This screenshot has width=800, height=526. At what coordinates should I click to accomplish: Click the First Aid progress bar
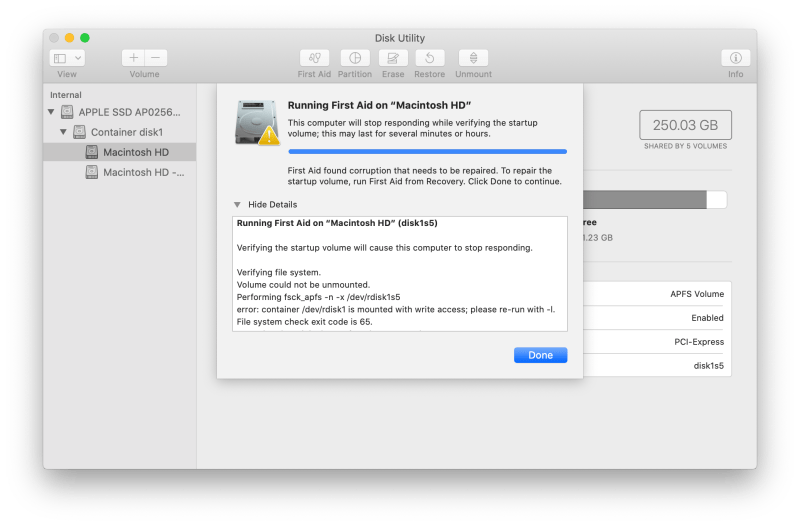428,152
